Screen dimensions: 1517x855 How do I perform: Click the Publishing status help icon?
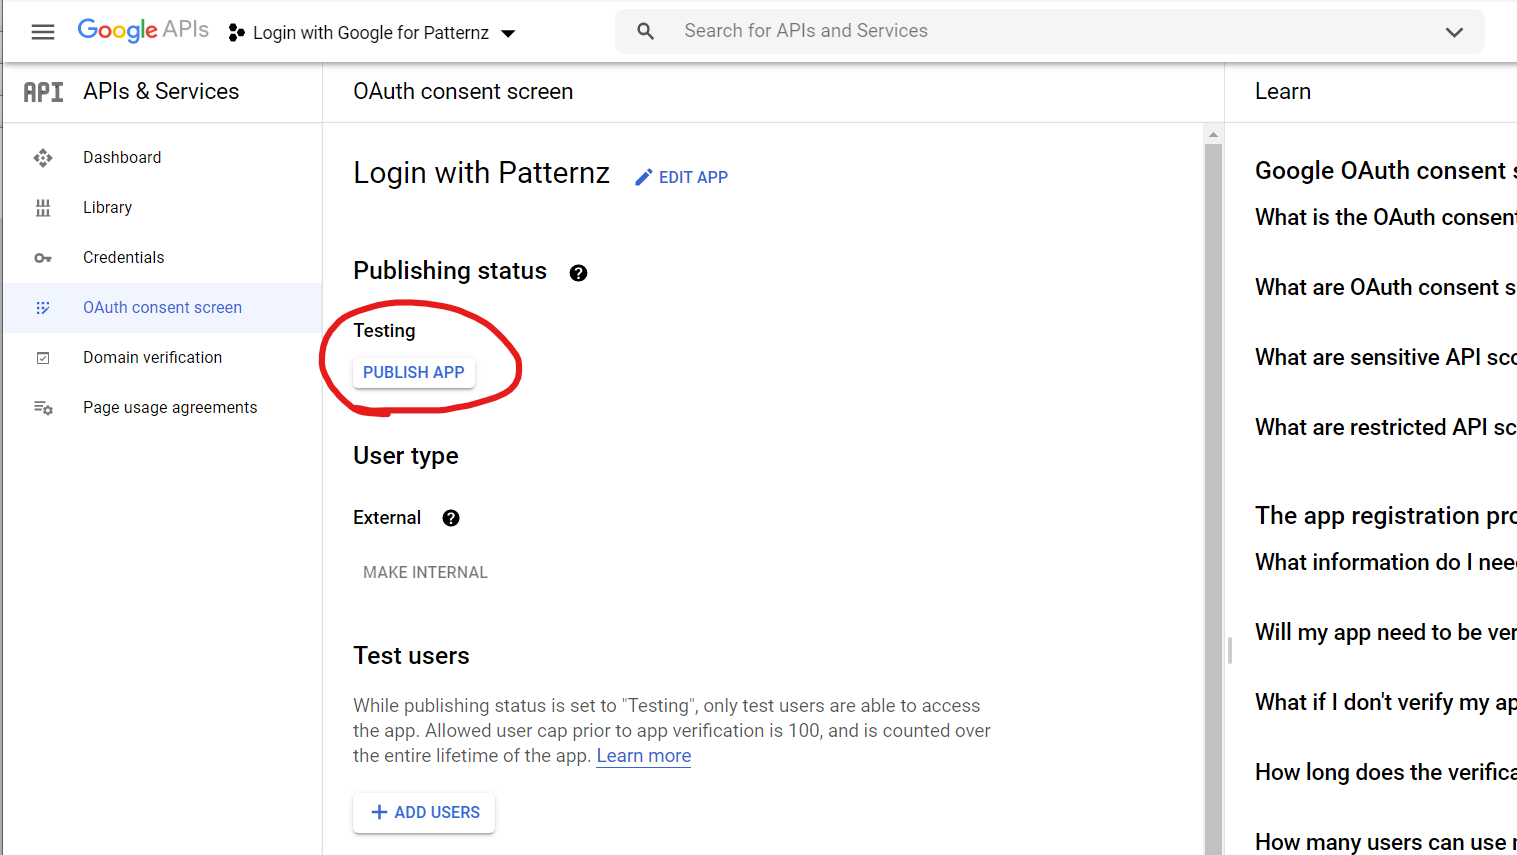point(578,273)
